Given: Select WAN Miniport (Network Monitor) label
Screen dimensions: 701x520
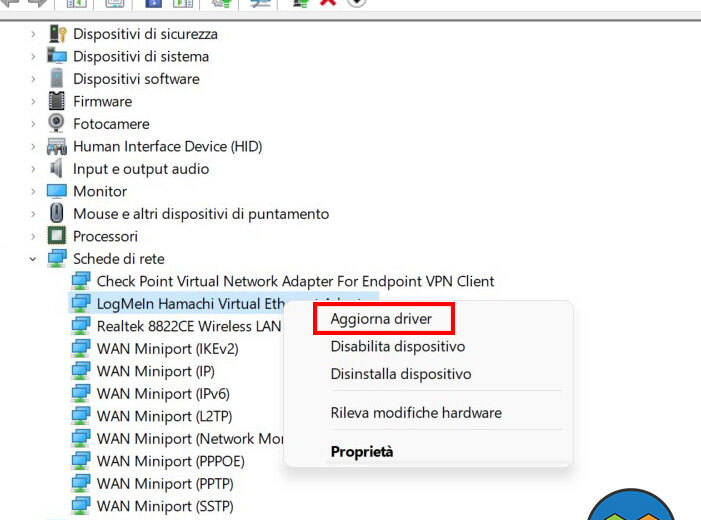Looking at the screenshot, I should [x=190, y=439].
